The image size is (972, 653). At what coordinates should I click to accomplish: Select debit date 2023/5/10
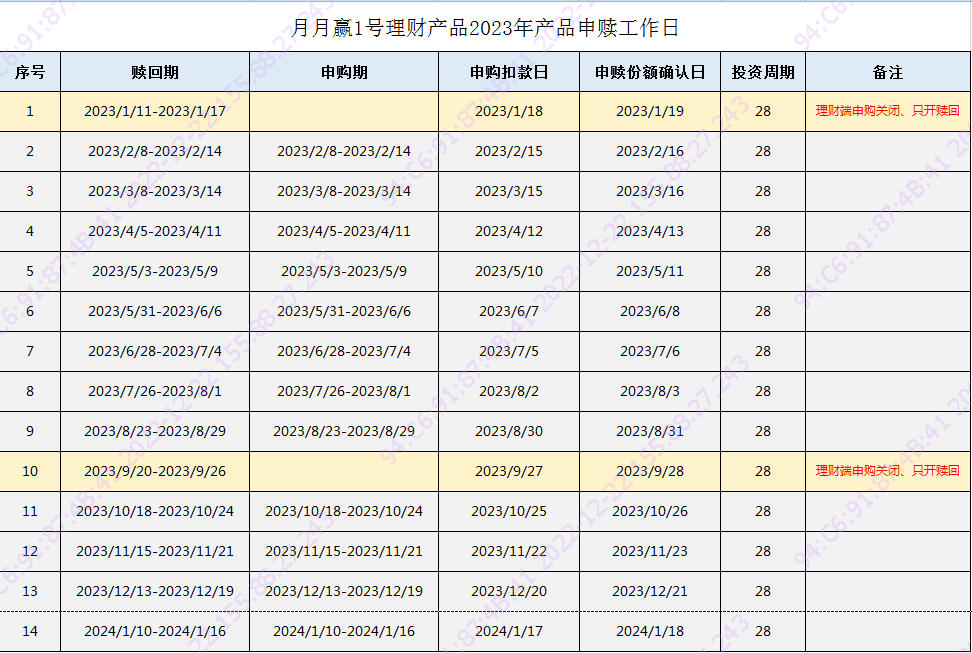point(509,272)
